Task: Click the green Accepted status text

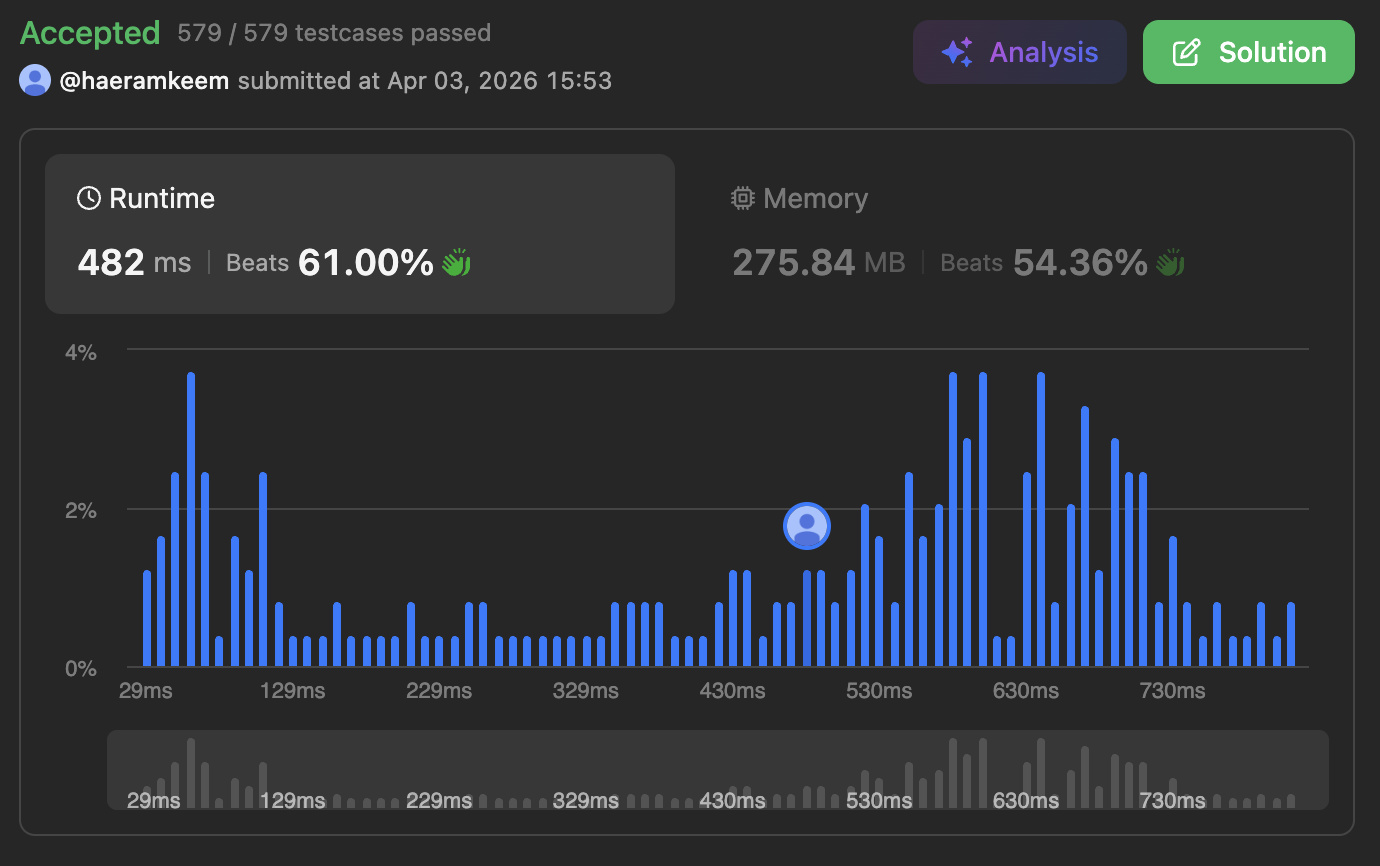Action: tap(90, 33)
